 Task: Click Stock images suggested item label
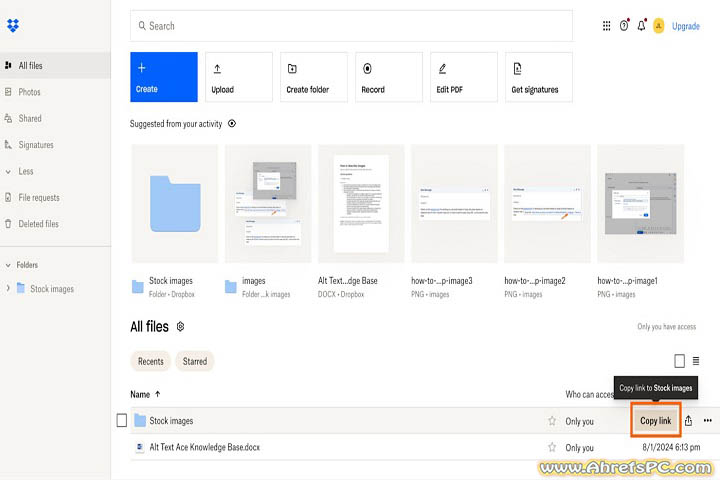point(171,281)
